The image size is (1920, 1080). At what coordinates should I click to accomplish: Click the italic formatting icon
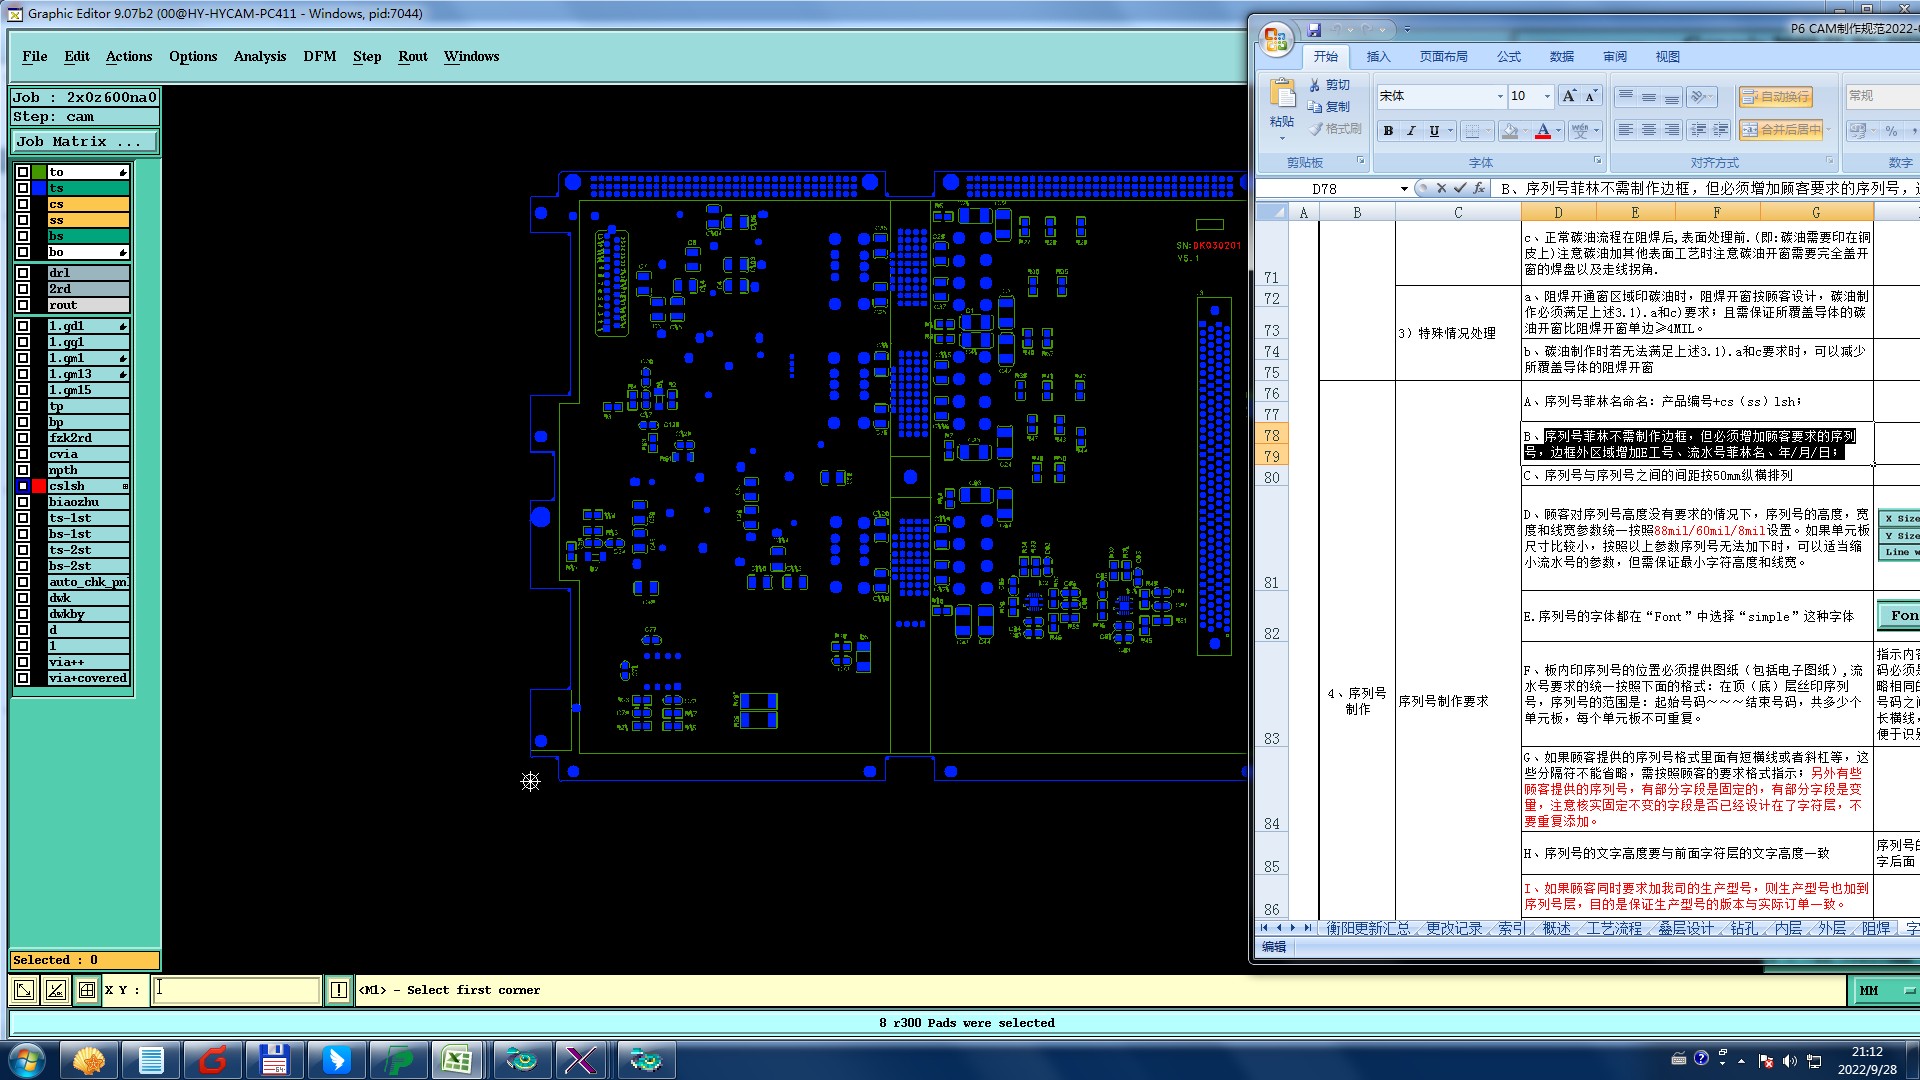1411,131
